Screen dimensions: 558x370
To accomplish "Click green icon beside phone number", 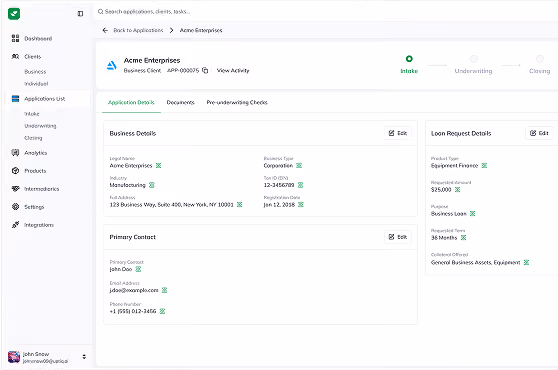I will [x=162, y=311].
